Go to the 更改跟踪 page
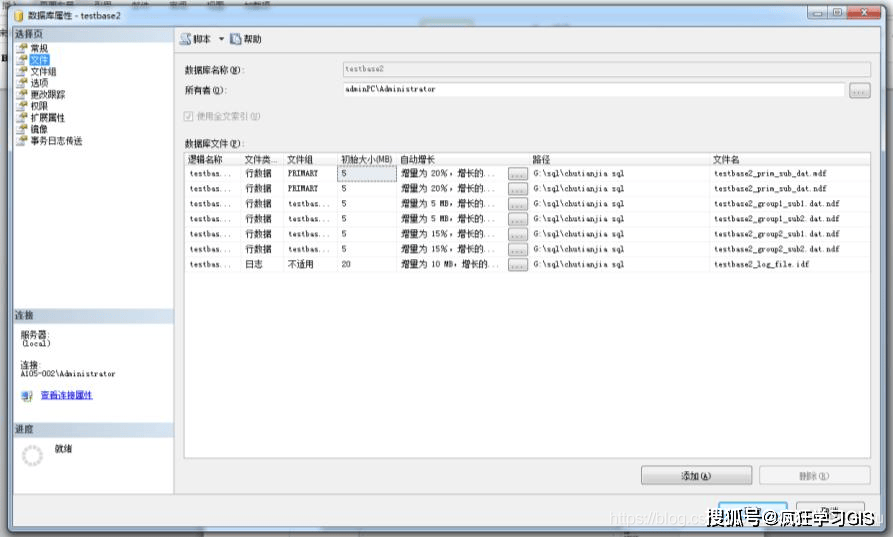The width and height of the screenshot is (893, 537). [x=47, y=95]
